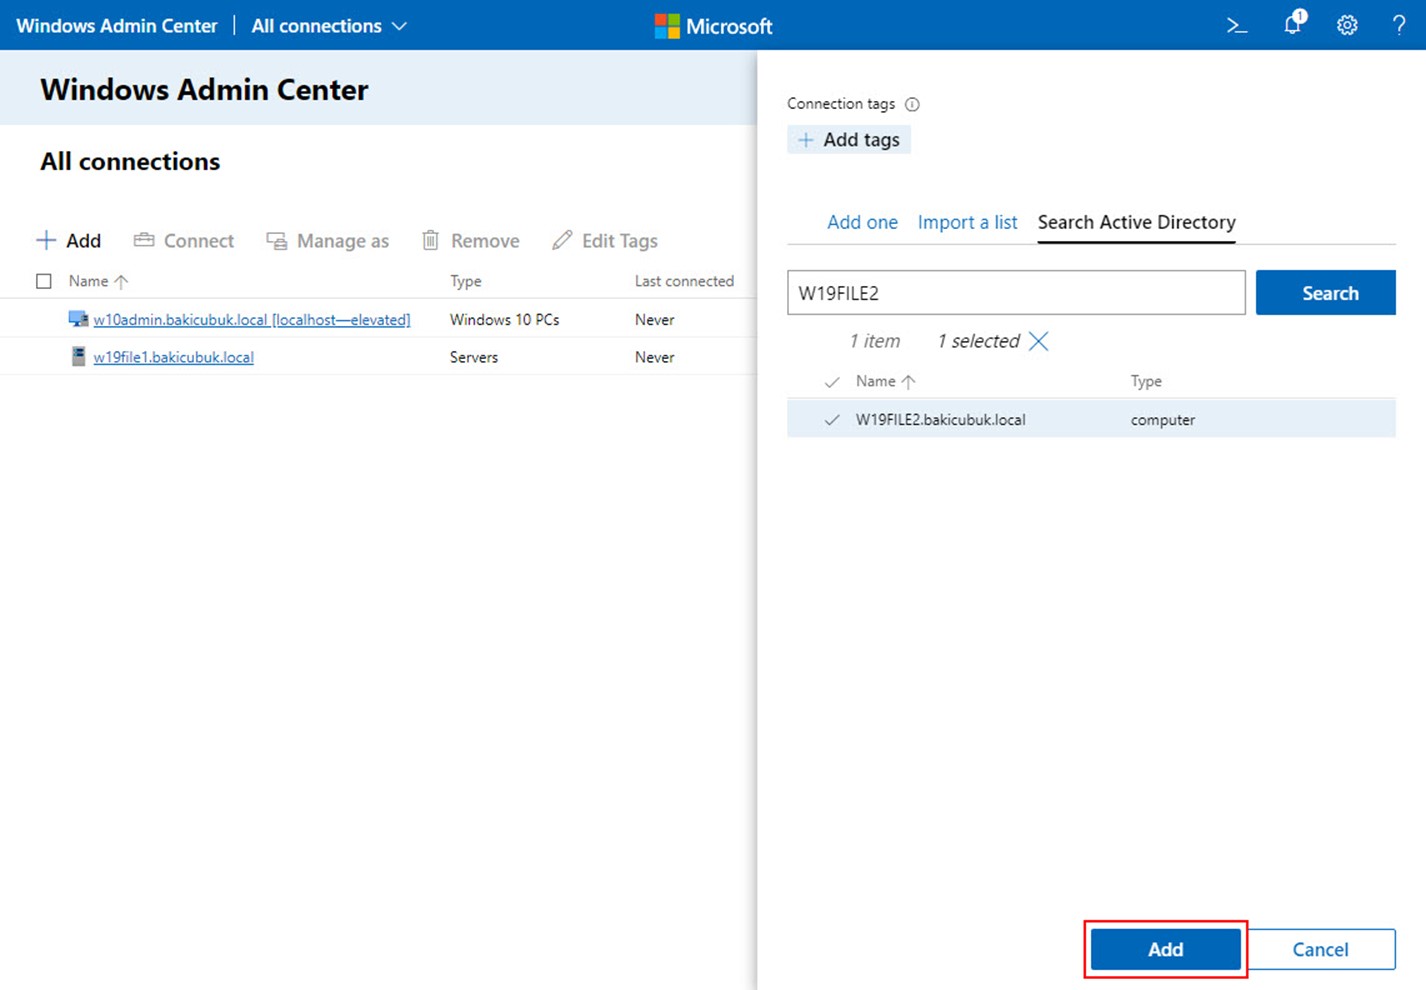Click the 'Windows 10 PCs' type cell

point(505,320)
